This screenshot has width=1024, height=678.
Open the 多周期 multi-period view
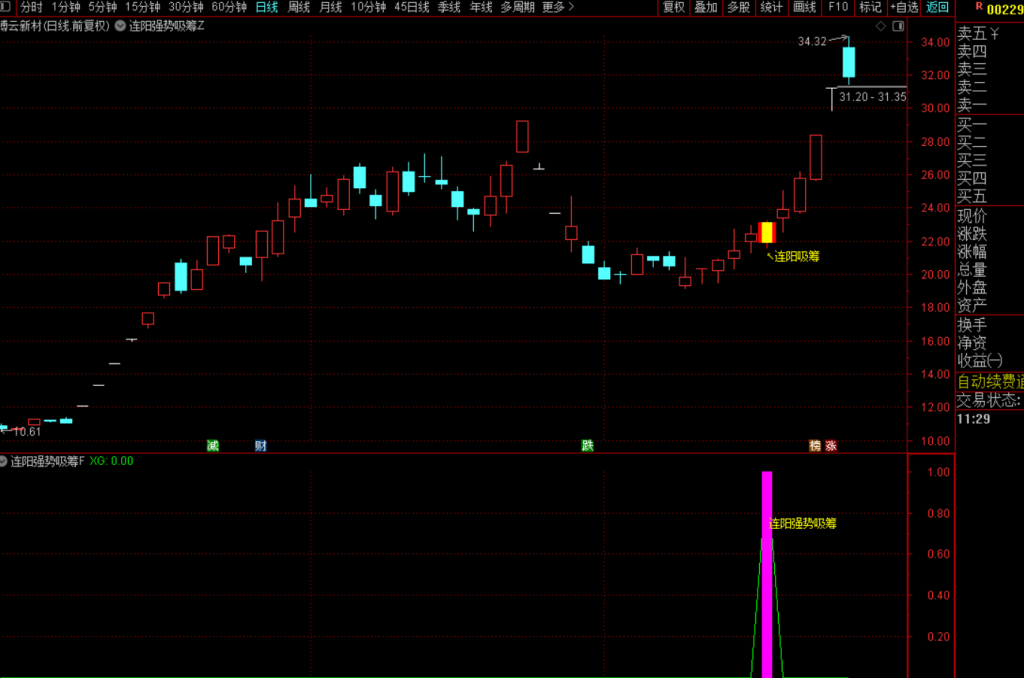(x=517, y=7)
